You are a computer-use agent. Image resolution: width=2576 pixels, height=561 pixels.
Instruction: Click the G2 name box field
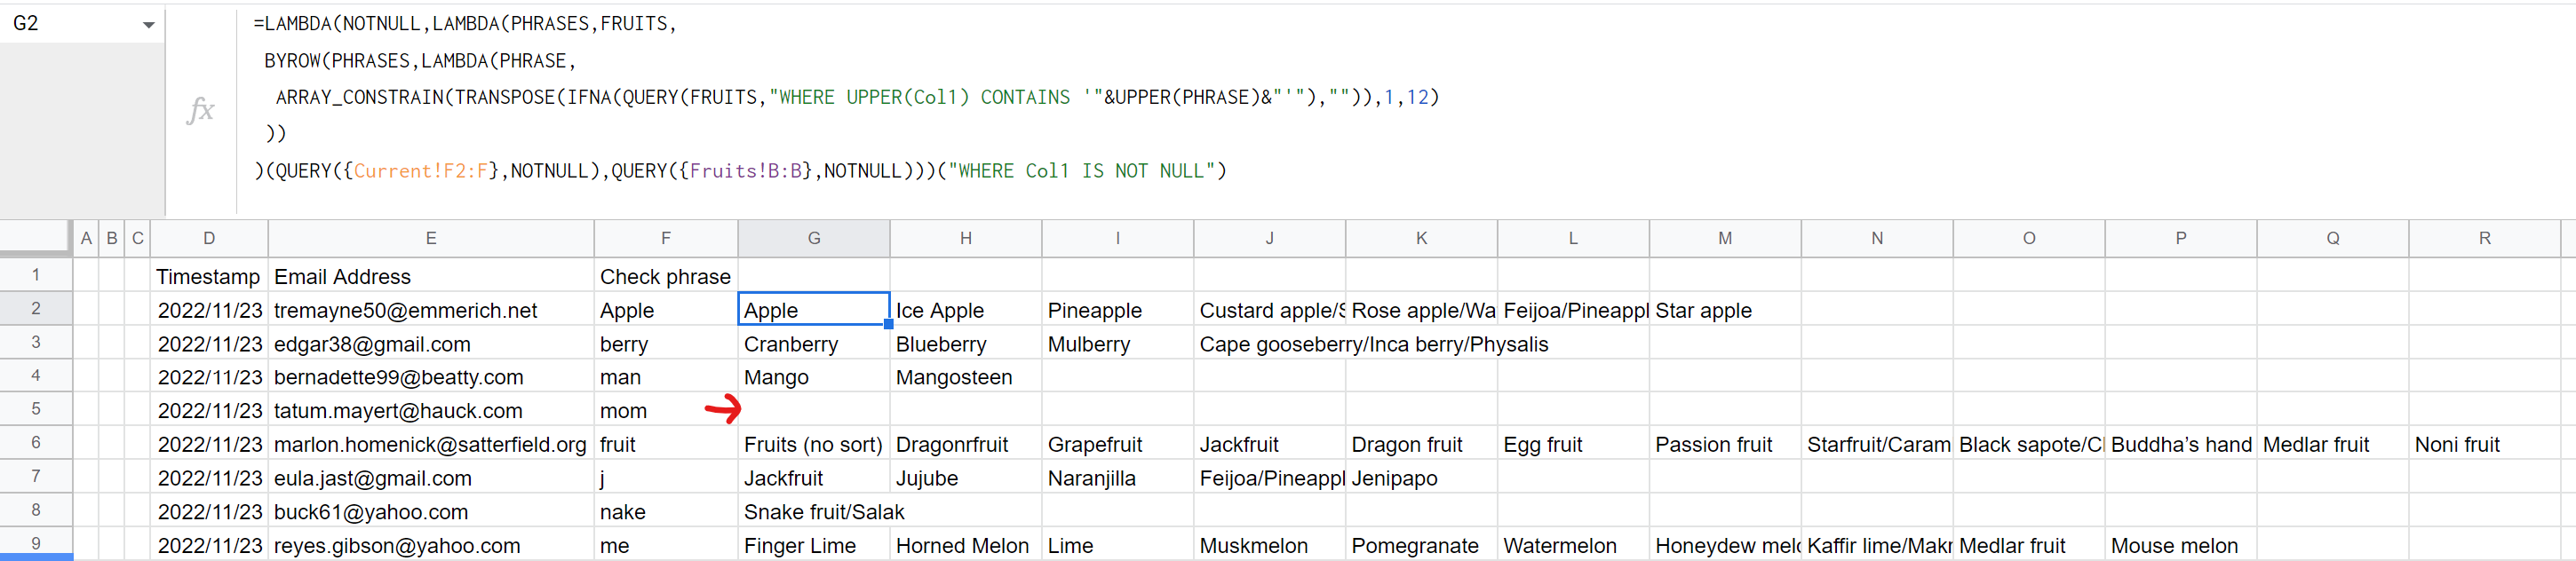(70, 24)
